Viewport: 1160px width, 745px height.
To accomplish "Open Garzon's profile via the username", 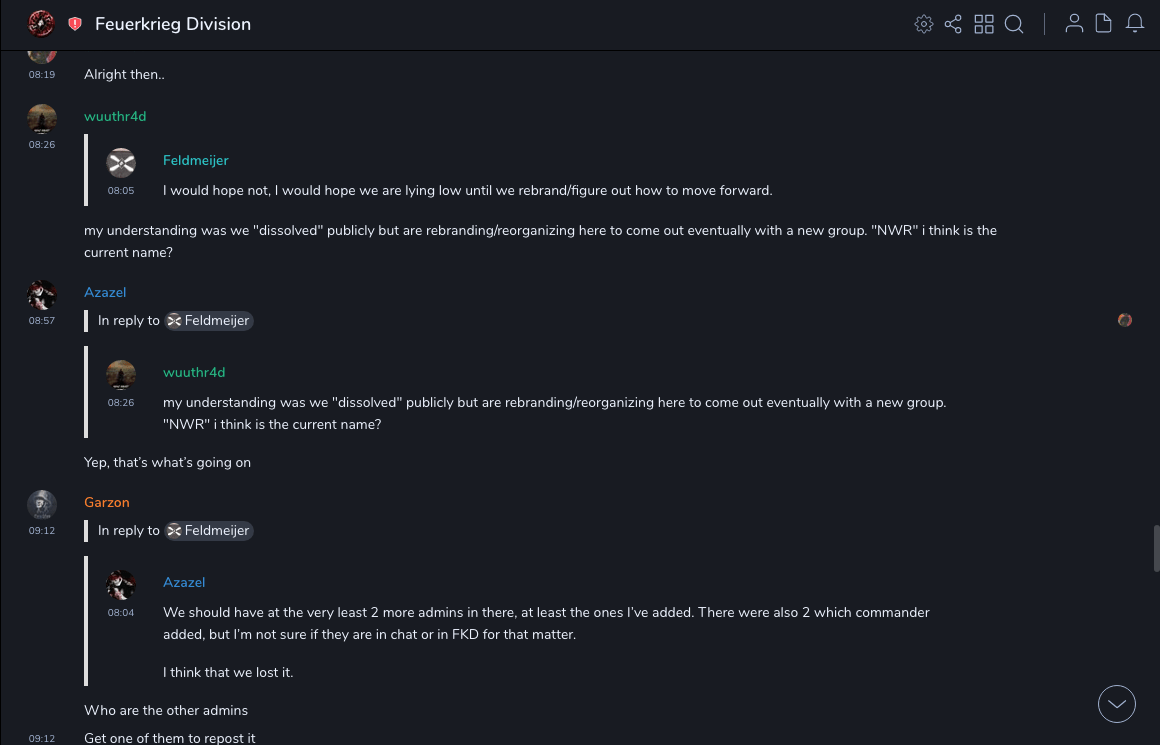I will [x=107, y=502].
